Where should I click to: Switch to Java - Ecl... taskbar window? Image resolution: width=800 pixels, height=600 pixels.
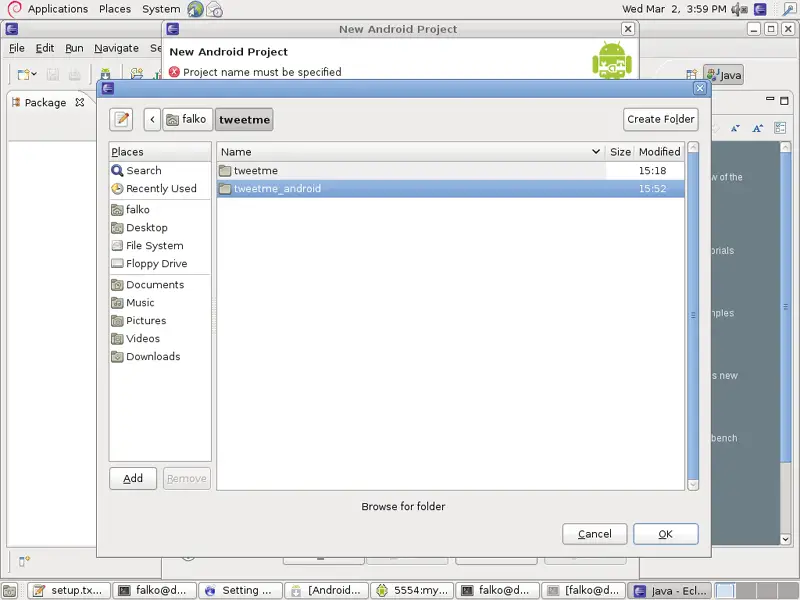669,591
